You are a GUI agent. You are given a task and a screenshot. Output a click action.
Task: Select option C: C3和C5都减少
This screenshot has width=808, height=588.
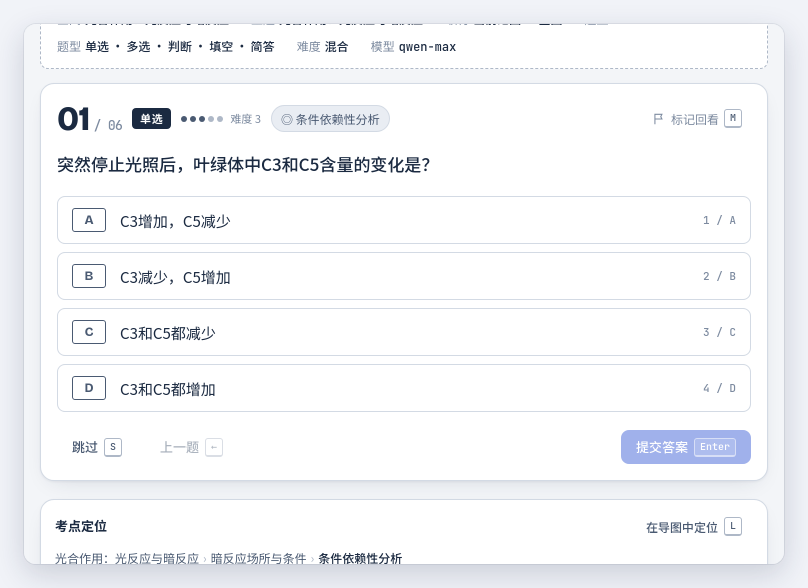click(x=403, y=332)
